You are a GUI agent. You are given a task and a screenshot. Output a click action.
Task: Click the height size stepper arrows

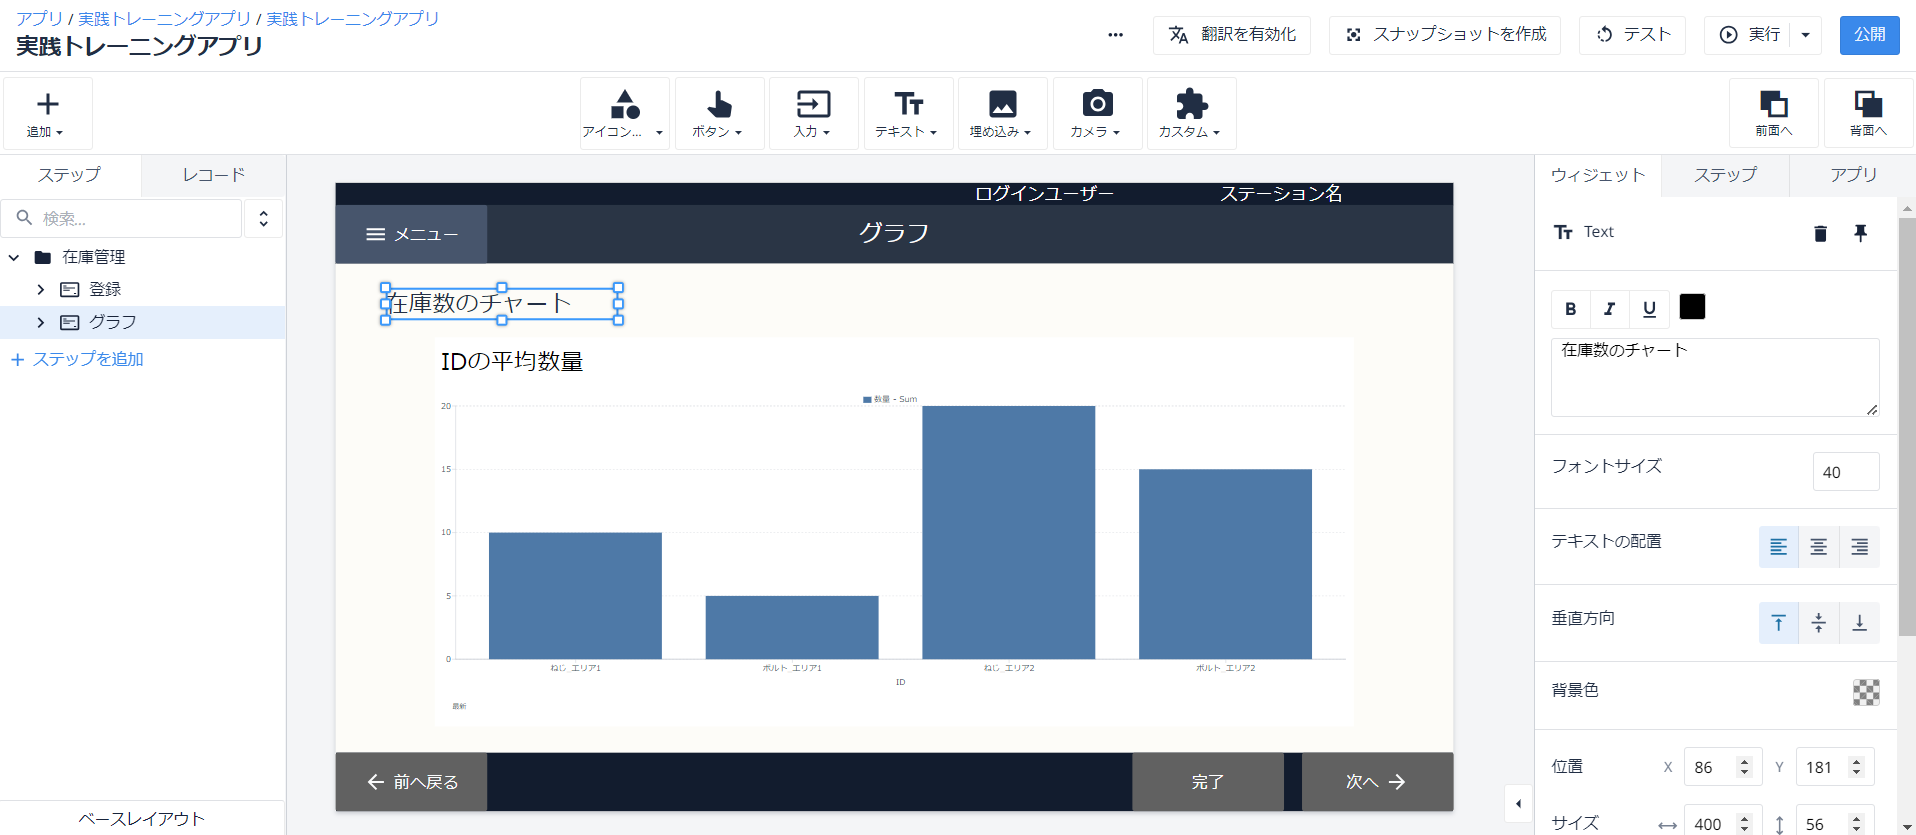pyautogui.click(x=1856, y=824)
